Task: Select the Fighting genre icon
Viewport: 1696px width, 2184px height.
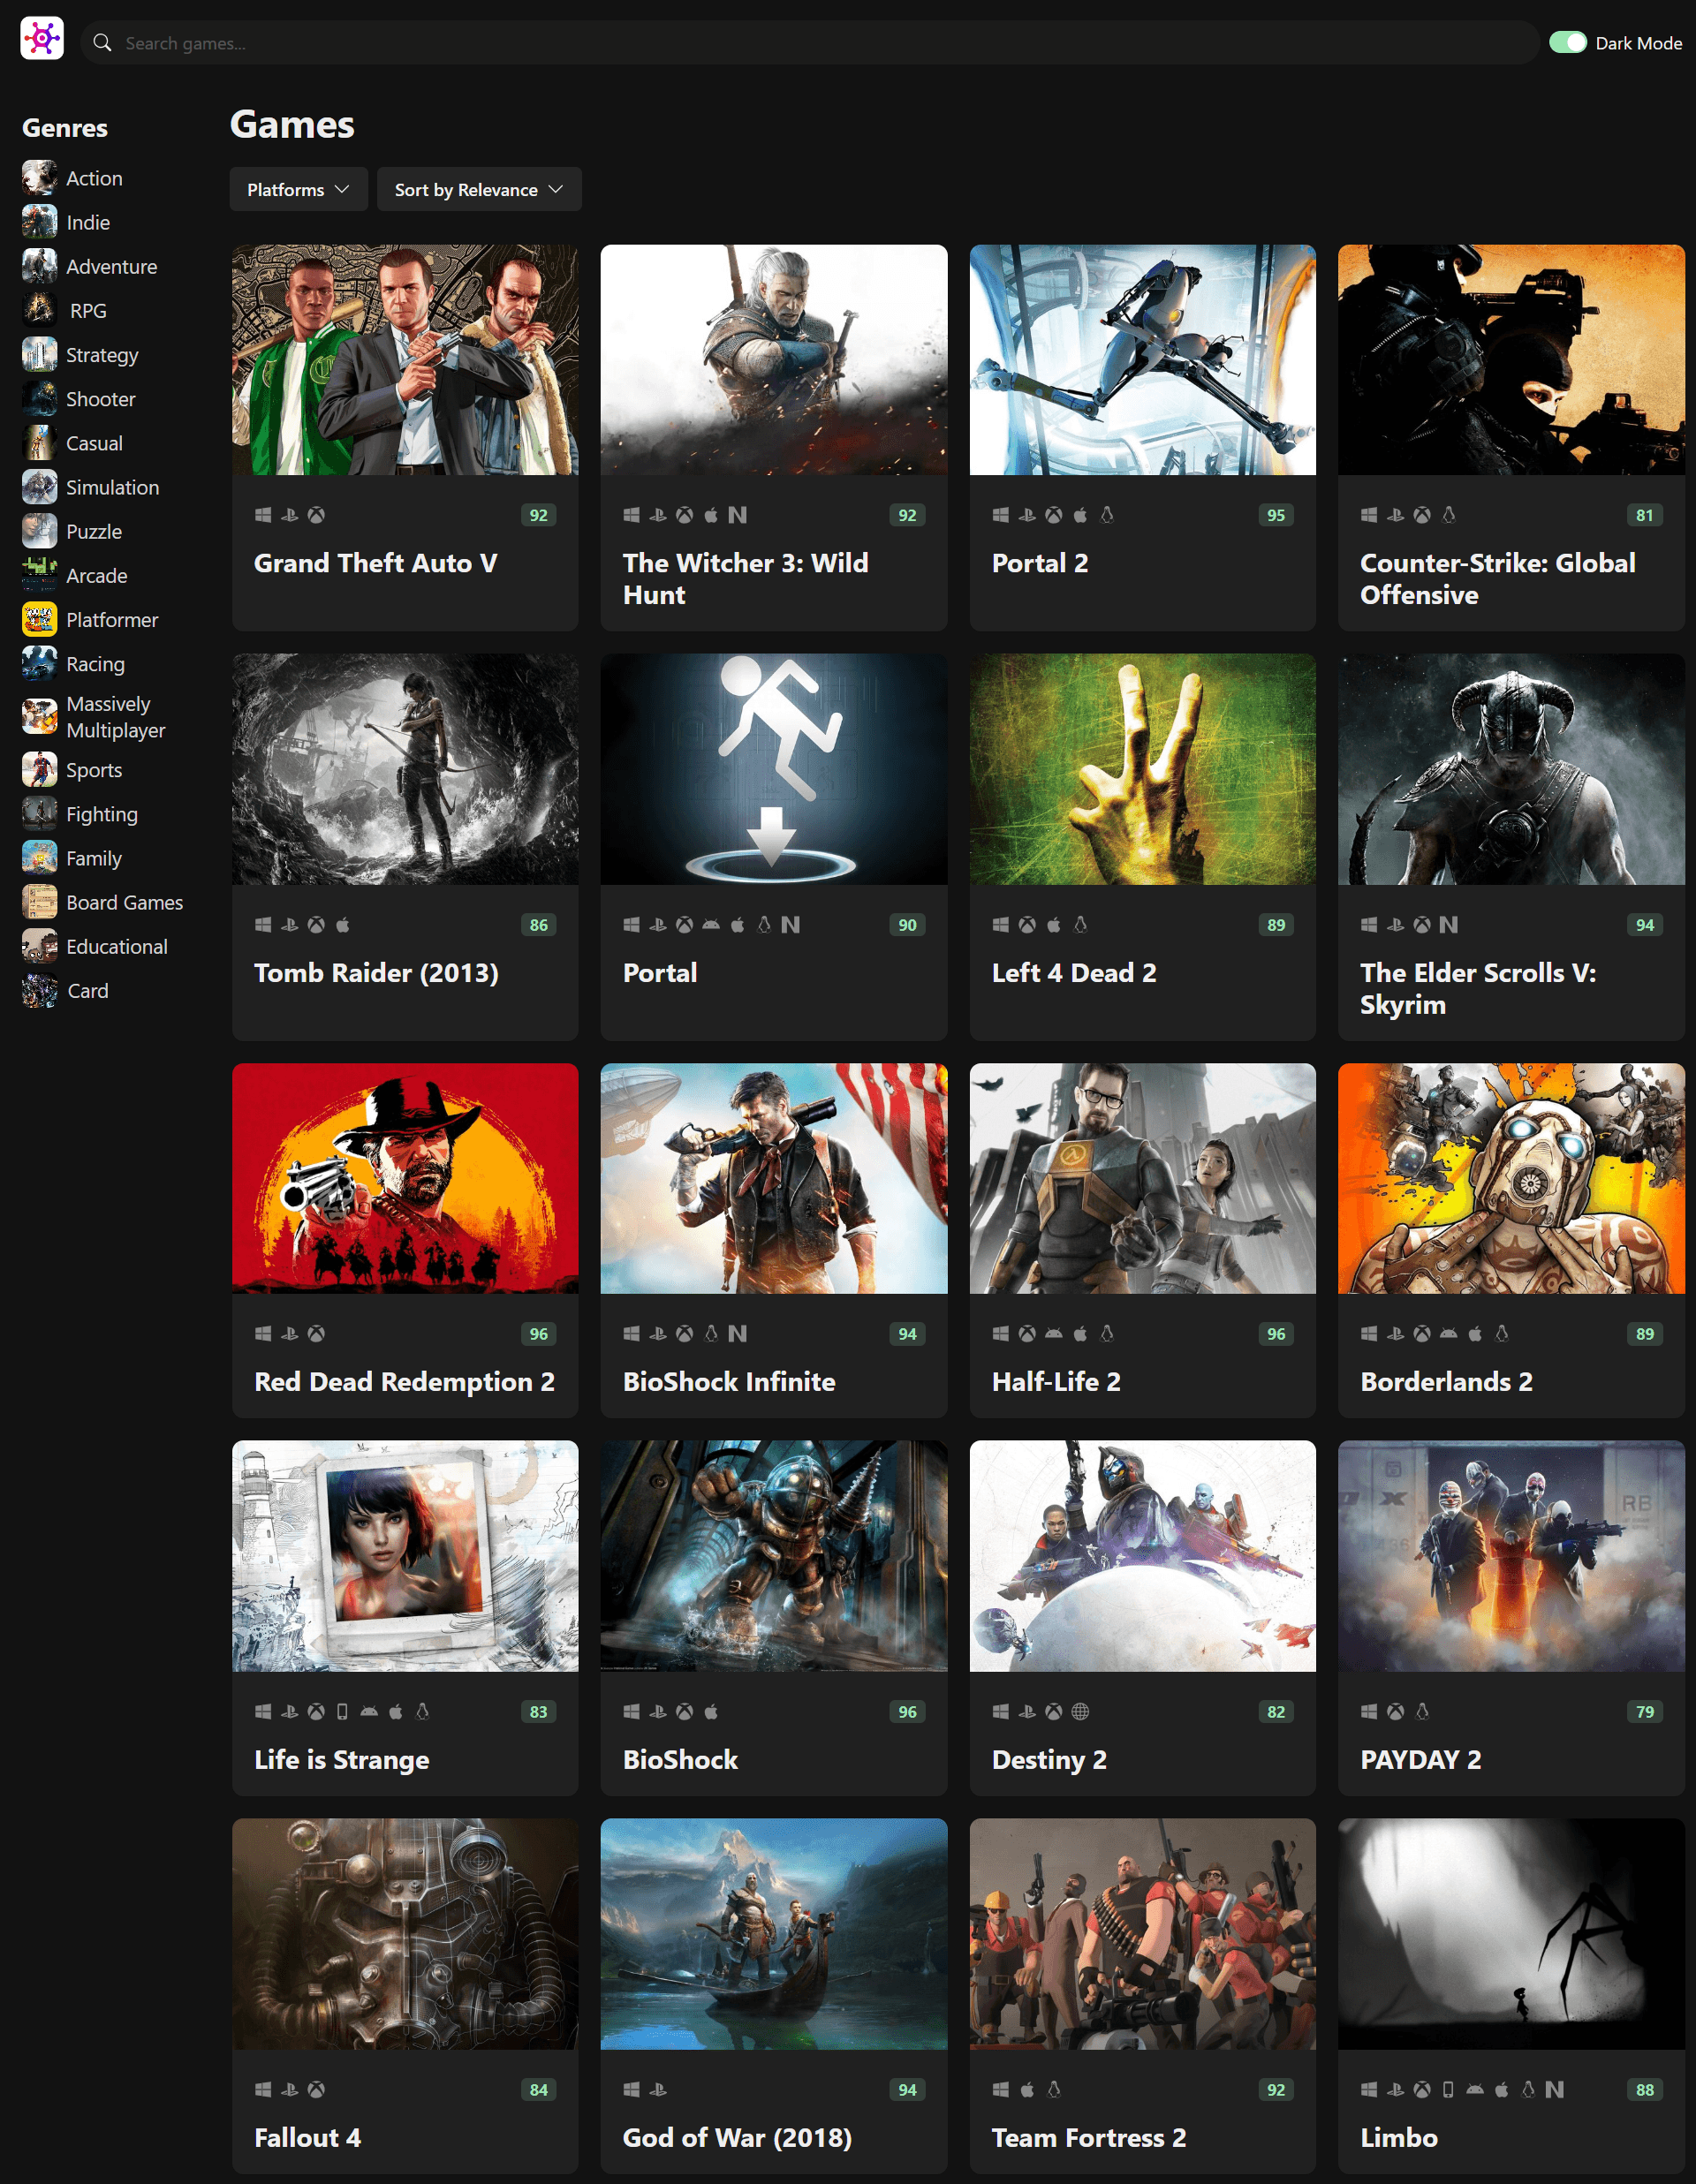Action: 39,814
